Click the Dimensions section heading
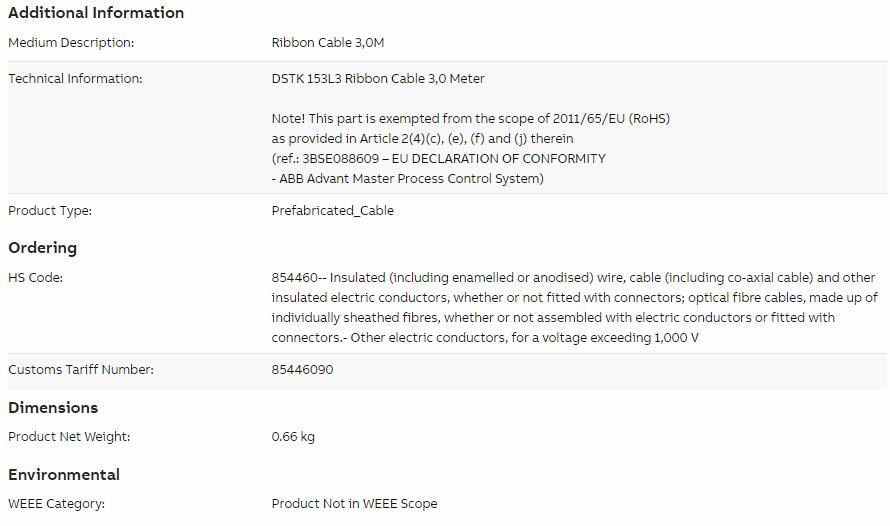Viewport: 890px width, 526px height. point(53,407)
